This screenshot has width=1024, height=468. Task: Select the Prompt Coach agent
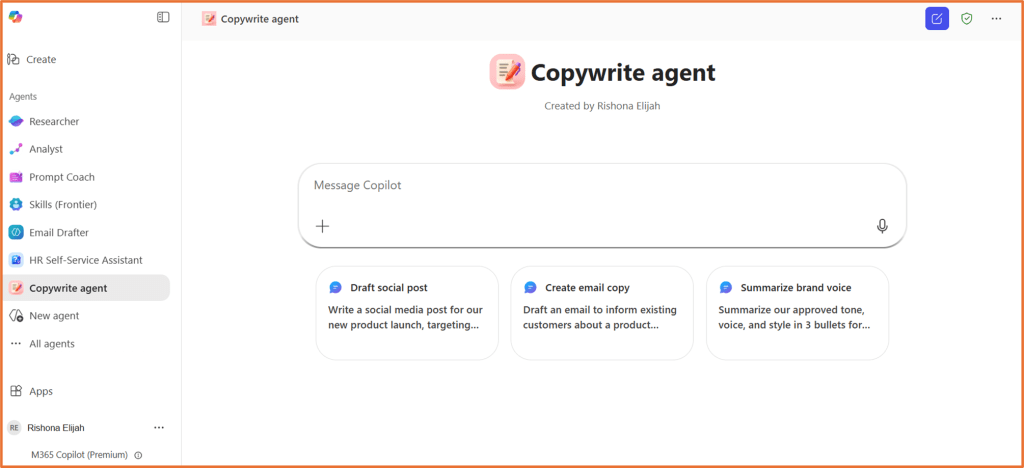coord(62,177)
